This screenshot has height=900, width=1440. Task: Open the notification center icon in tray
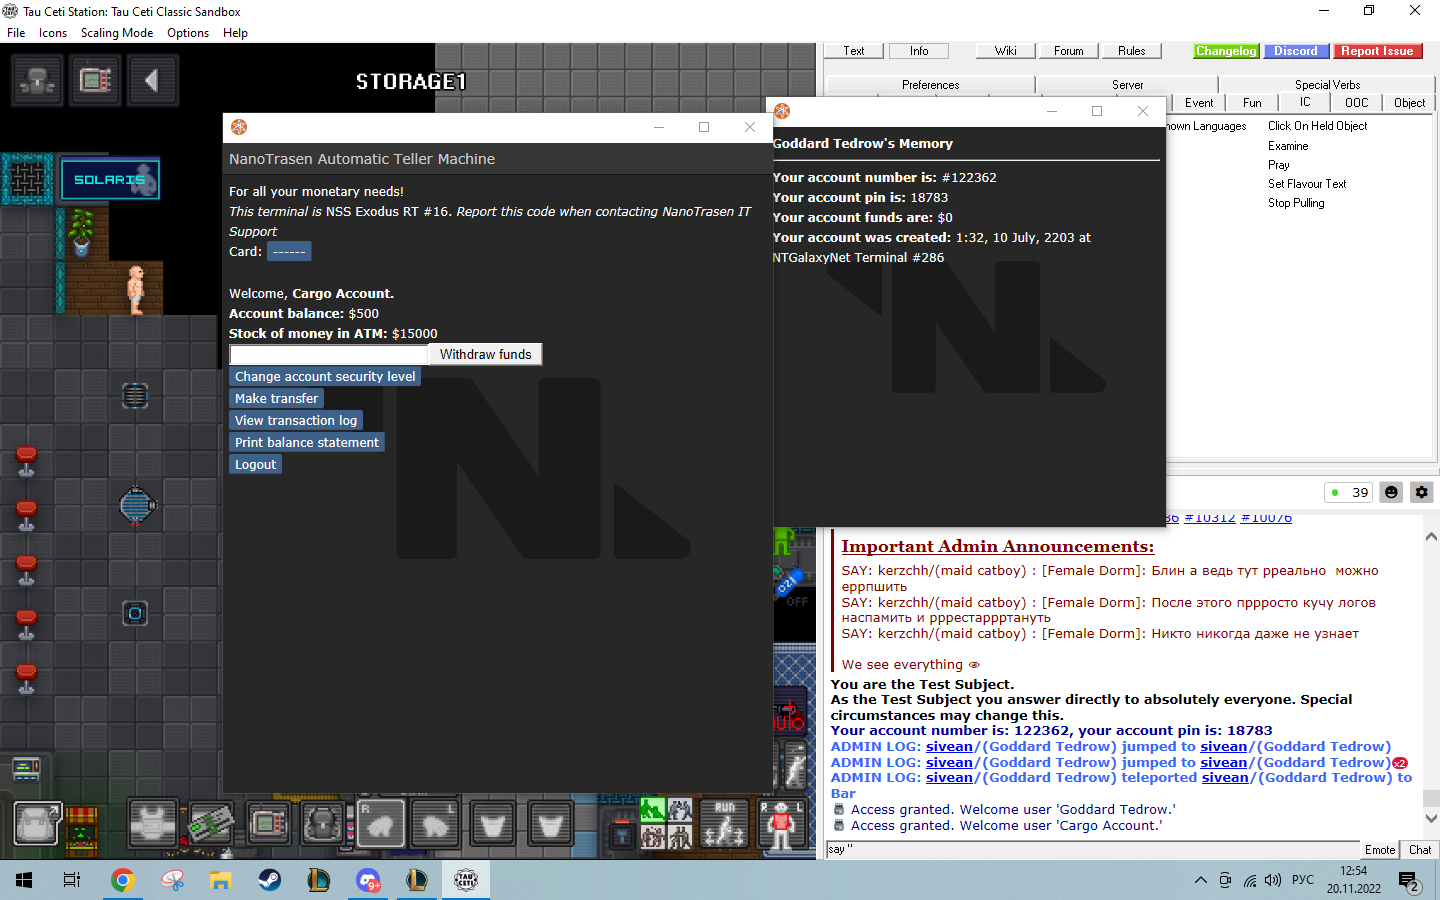click(x=1410, y=881)
